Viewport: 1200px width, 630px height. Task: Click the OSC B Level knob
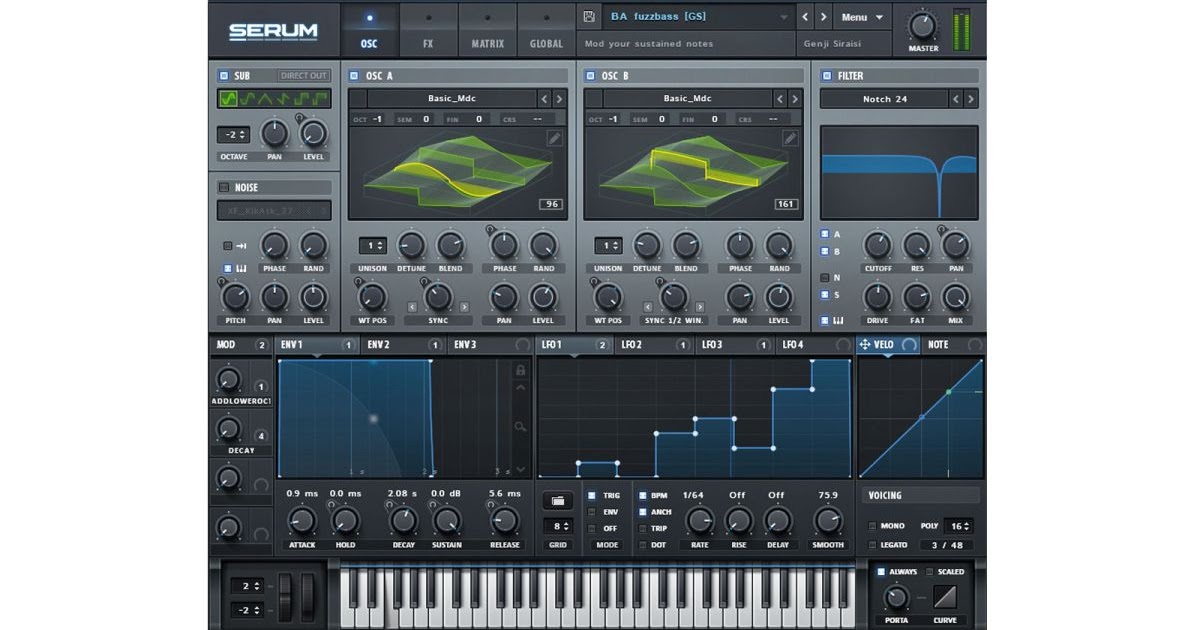pos(779,296)
